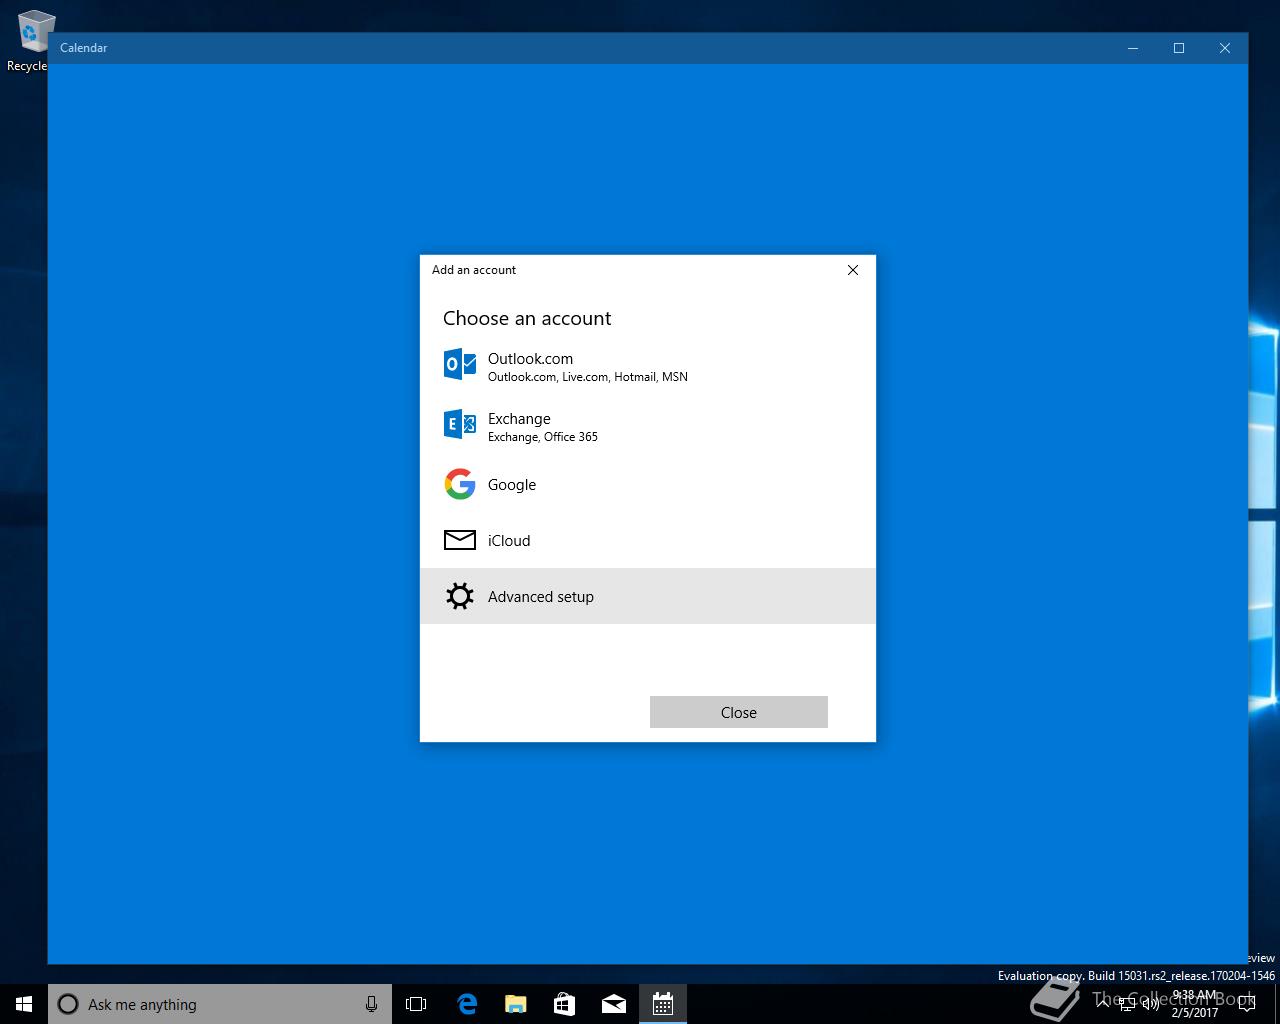Select the Outlook.com account icon

(x=460, y=364)
